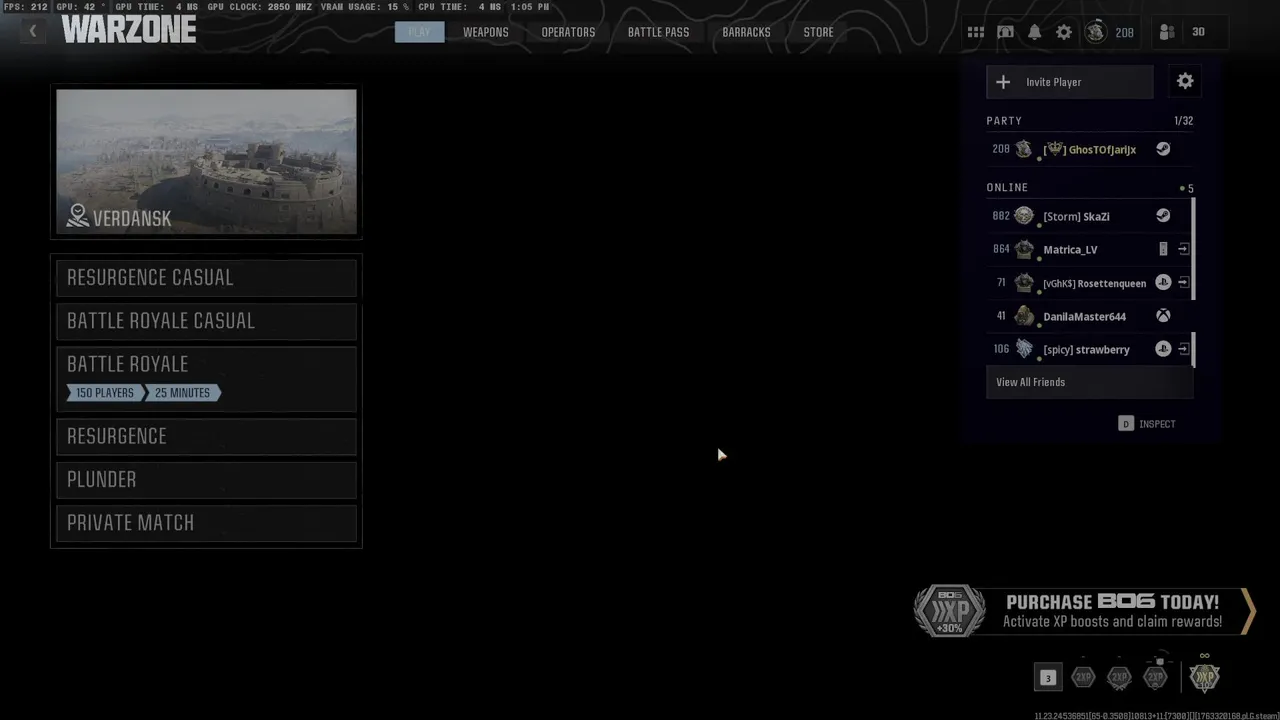Join Rosettenqueen via the join arrow icon
This screenshot has height=720, width=1280.
1184,283
